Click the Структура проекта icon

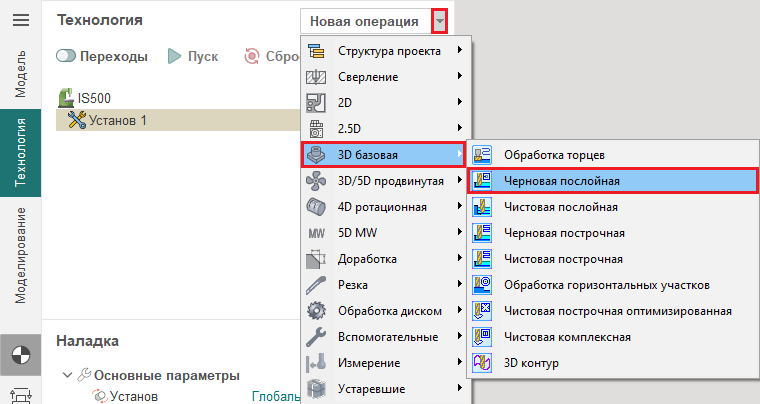[317, 51]
